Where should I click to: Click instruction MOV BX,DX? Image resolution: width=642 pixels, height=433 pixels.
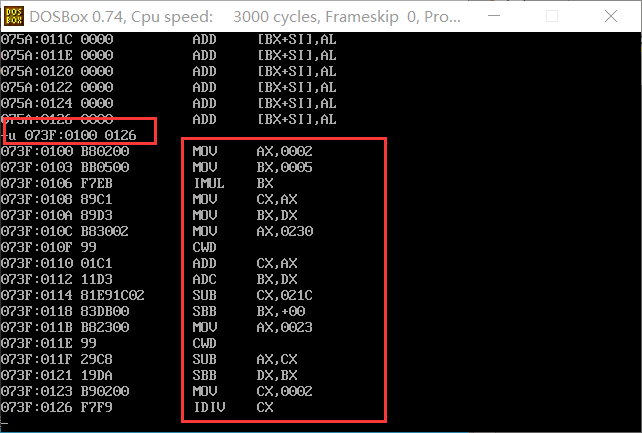click(x=245, y=215)
